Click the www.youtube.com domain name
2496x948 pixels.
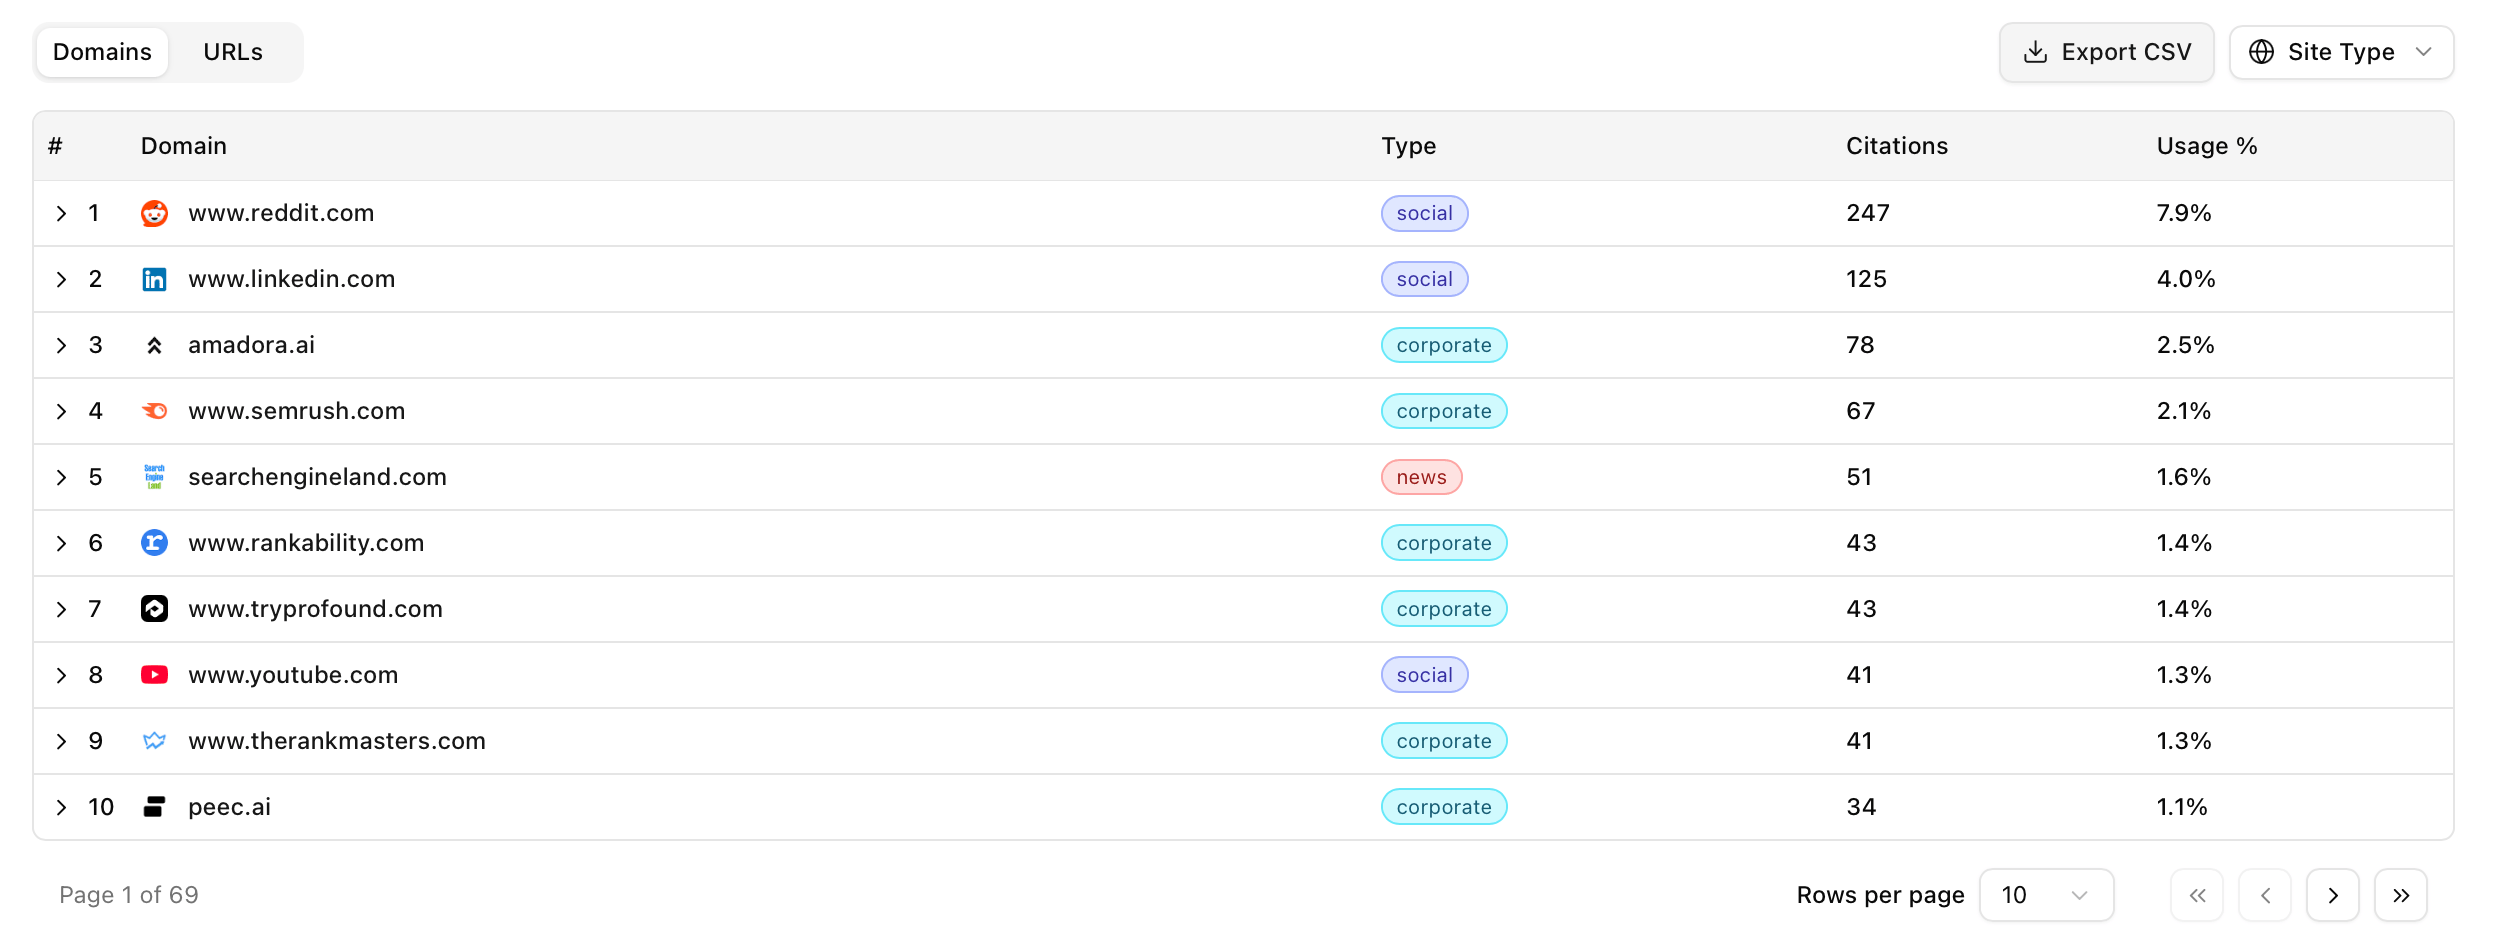click(x=293, y=675)
